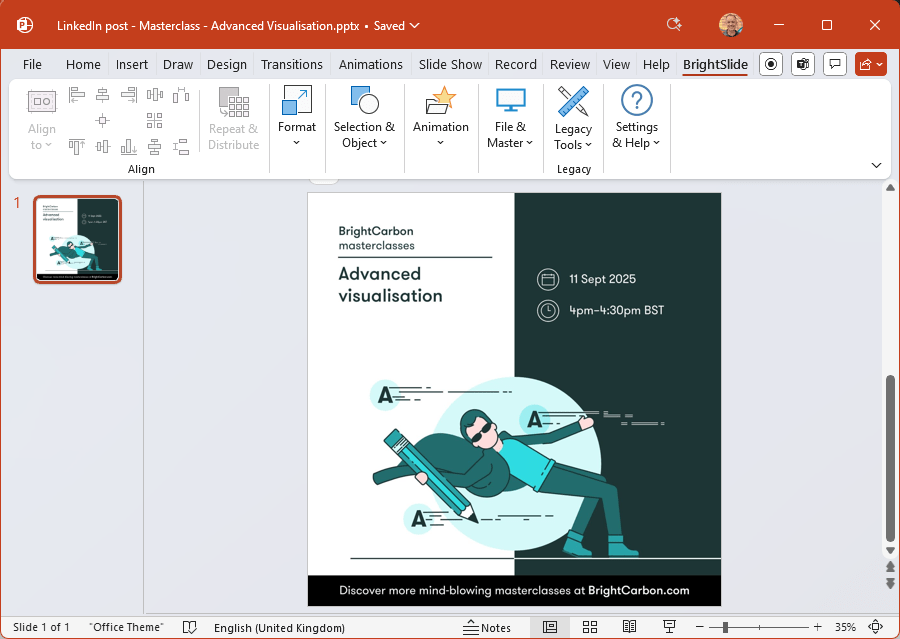The height and width of the screenshot is (639, 900).
Task: Click the vertical spacing icon
Action: pos(181,147)
